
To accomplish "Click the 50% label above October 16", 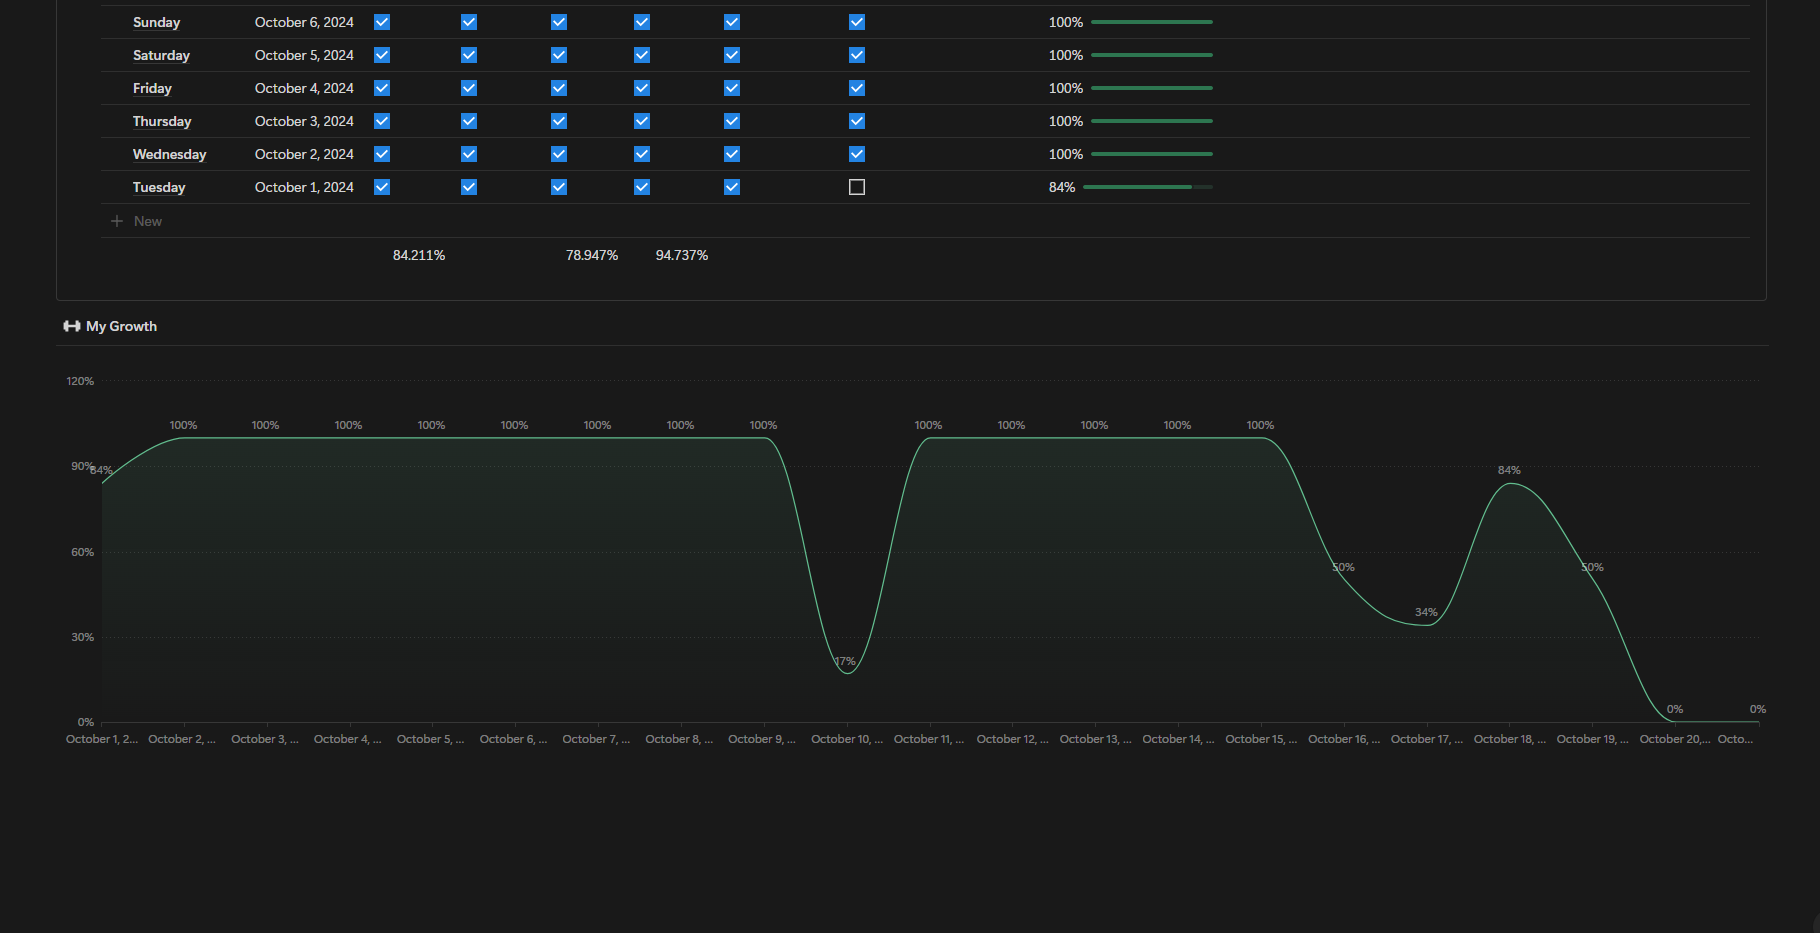I will coord(1343,567).
